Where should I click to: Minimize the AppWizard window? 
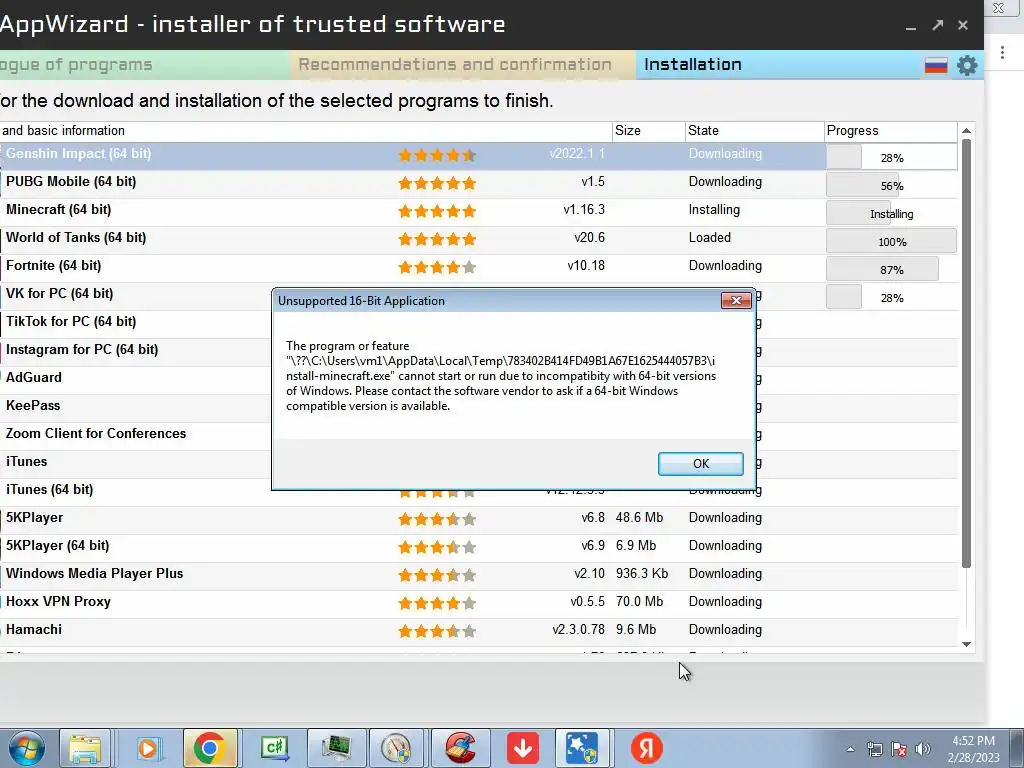click(911, 26)
